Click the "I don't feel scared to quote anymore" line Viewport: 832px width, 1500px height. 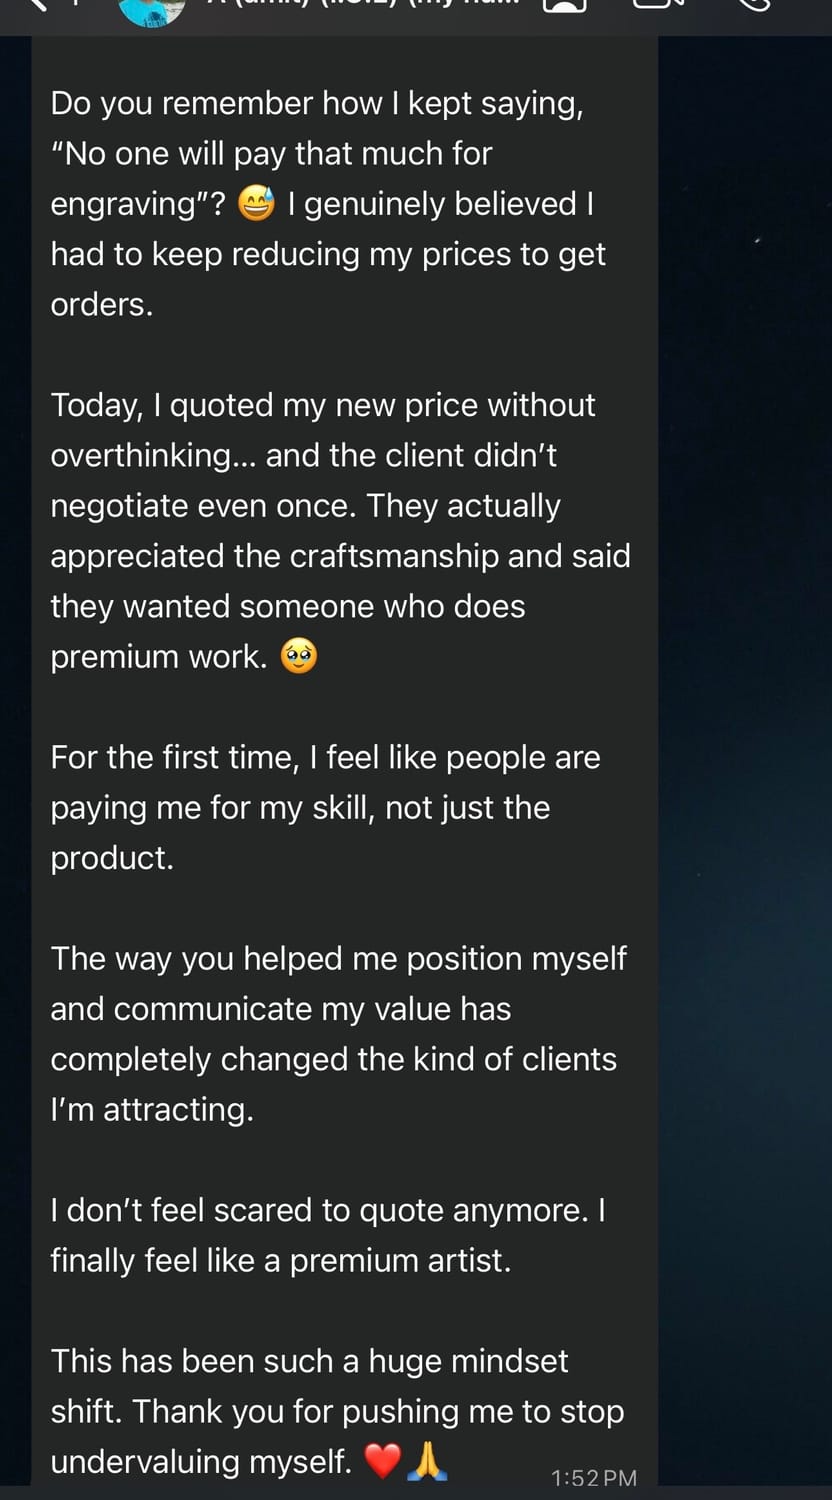[328, 1210]
